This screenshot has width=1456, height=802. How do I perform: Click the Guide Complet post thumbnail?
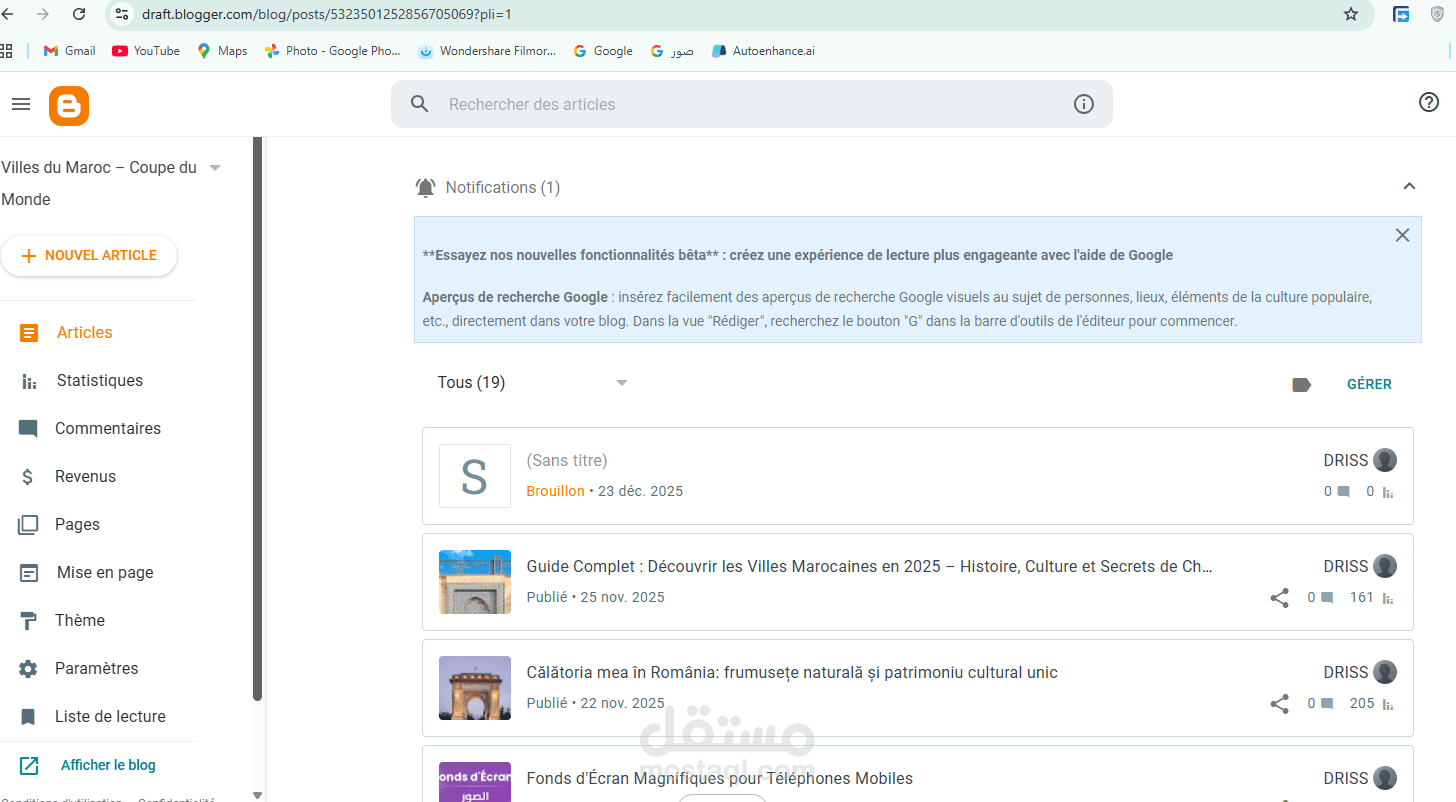click(475, 582)
